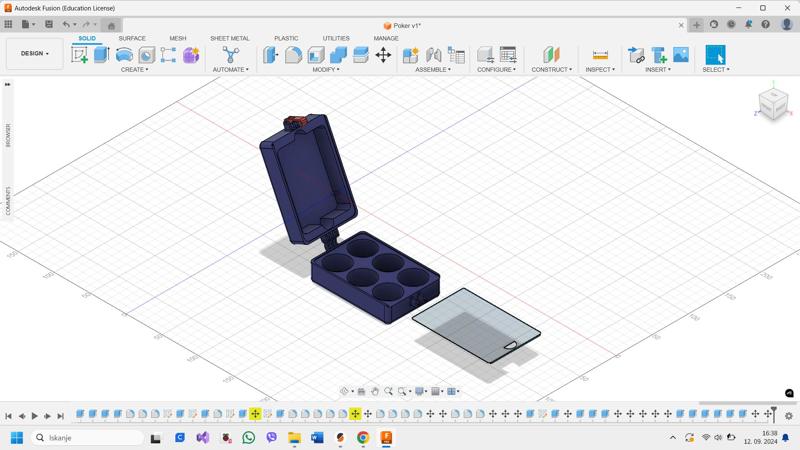This screenshot has height=450, width=800.
Task: Open the Change Parameters table icon
Action: tap(508, 55)
